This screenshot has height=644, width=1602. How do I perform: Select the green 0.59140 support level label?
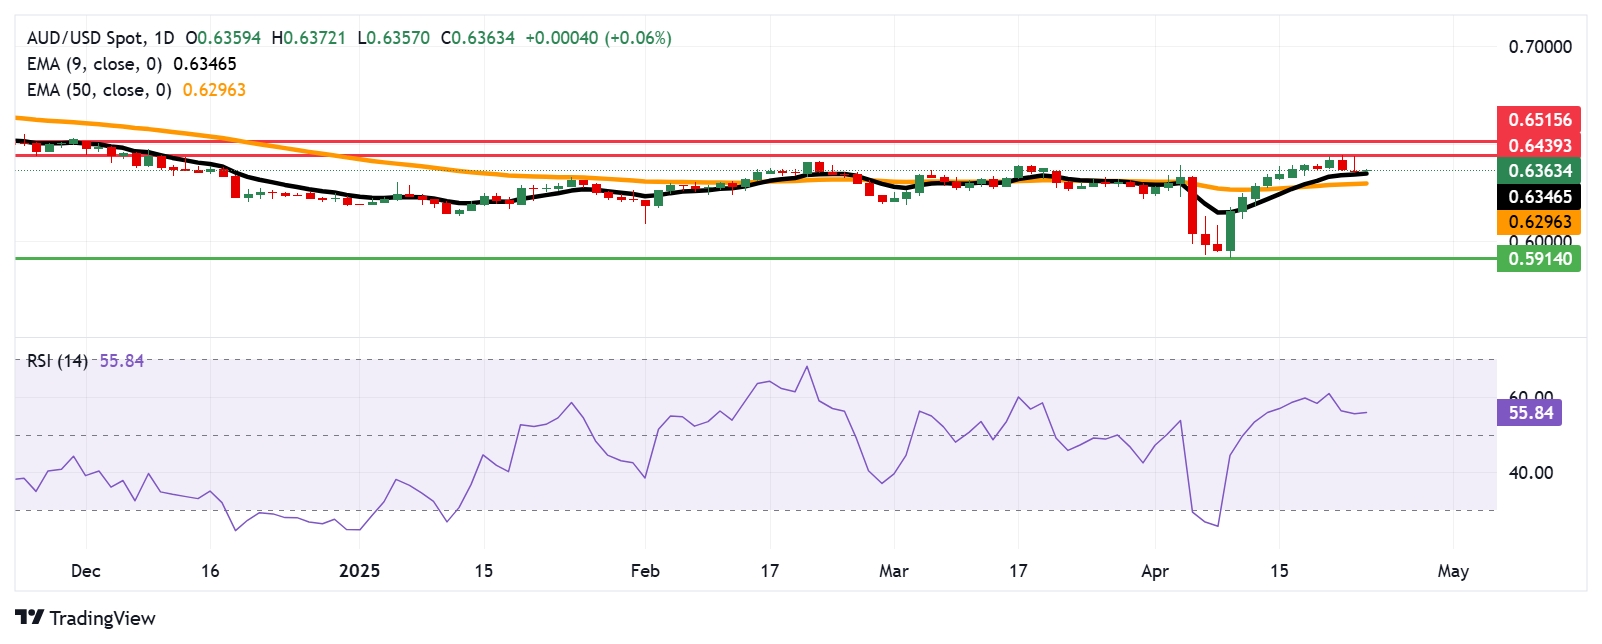coord(1538,259)
